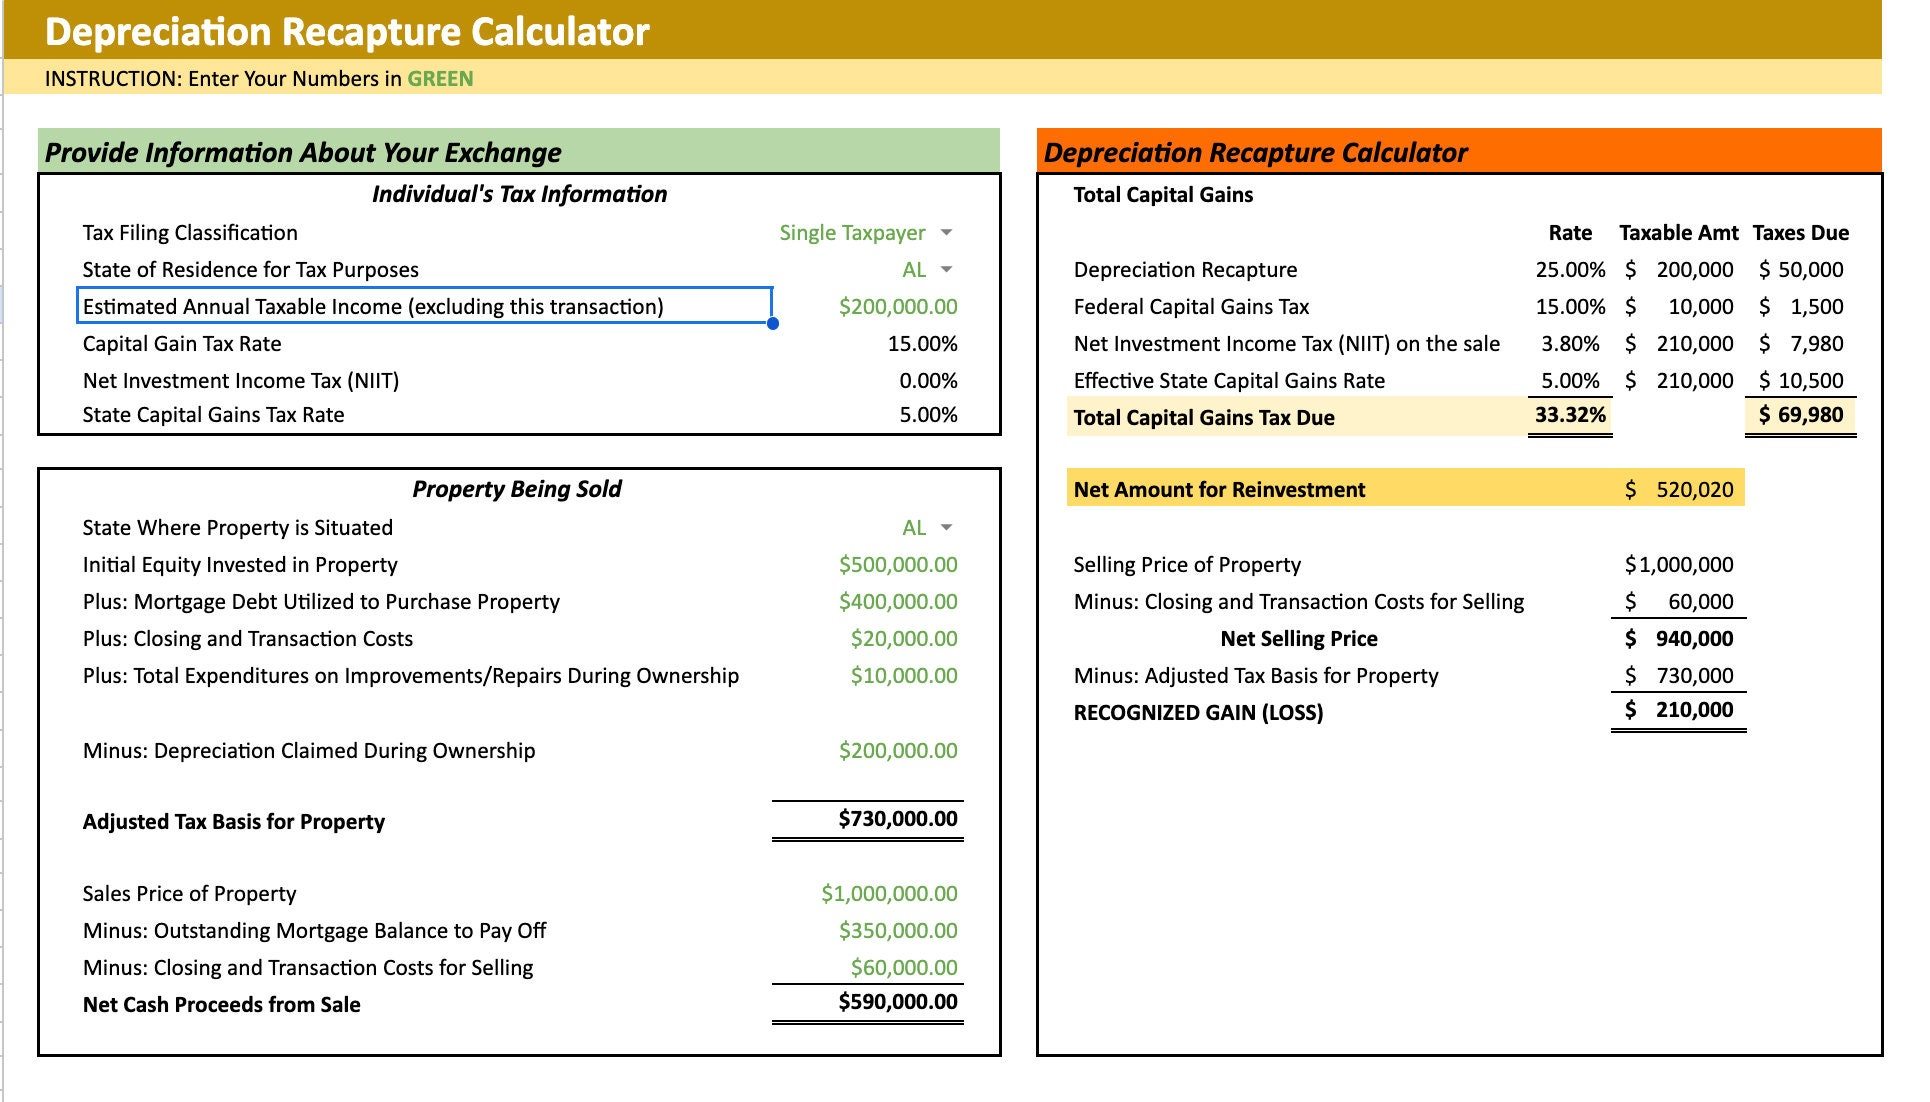
Task: Select Initial Equity Invested $500,000.00 cell
Action: [897, 565]
